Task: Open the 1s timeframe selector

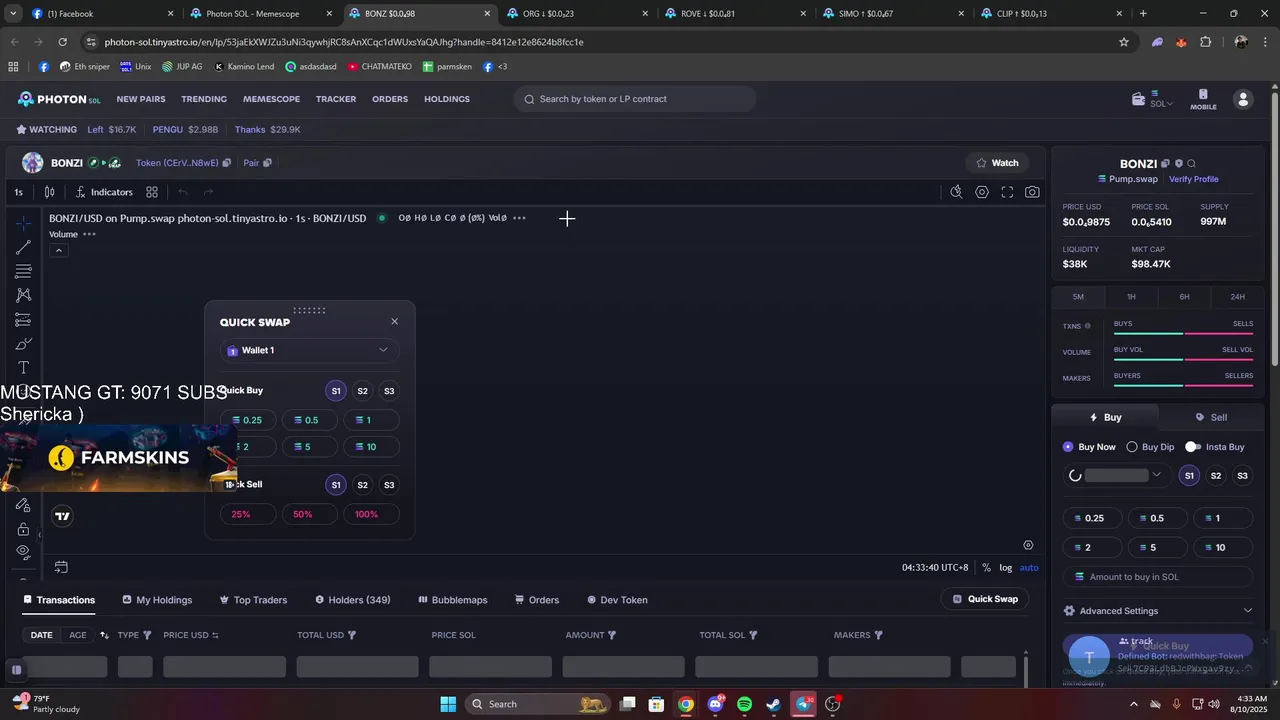Action: (18, 192)
